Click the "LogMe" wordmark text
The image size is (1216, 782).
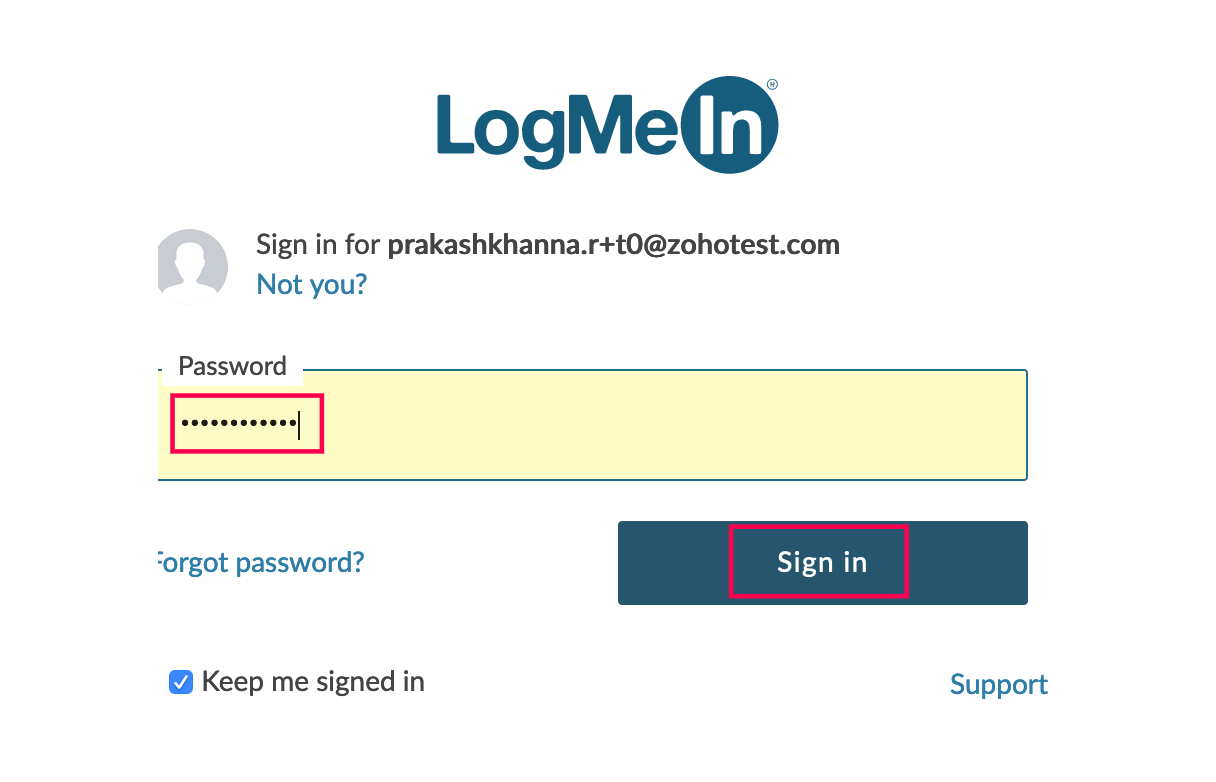tap(553, 130)
